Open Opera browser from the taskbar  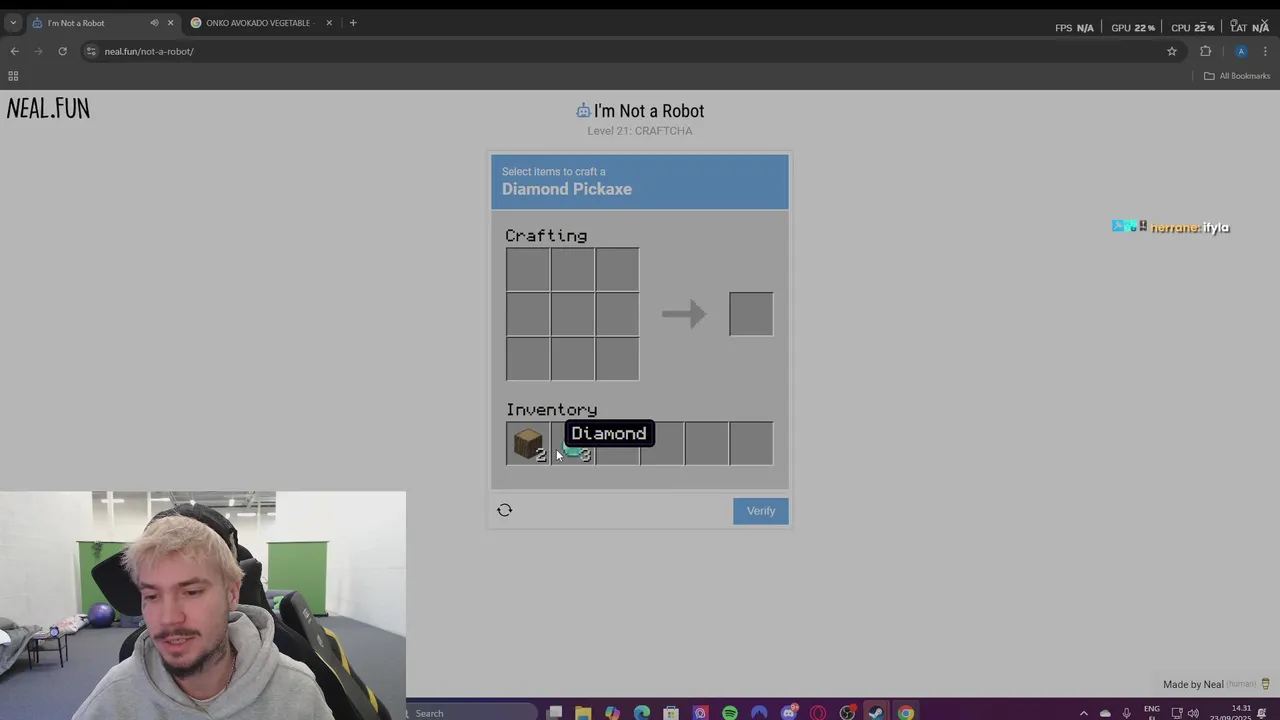click(818, 713)
